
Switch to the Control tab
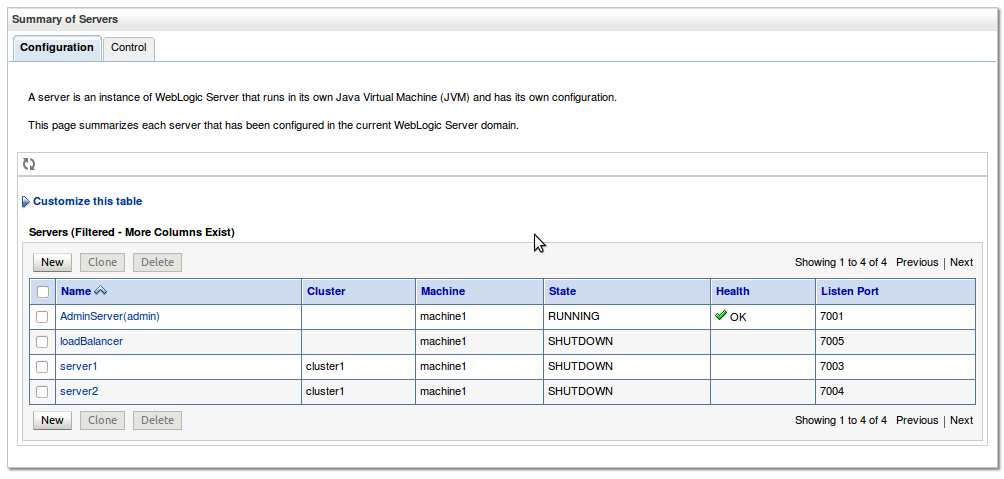129,48
